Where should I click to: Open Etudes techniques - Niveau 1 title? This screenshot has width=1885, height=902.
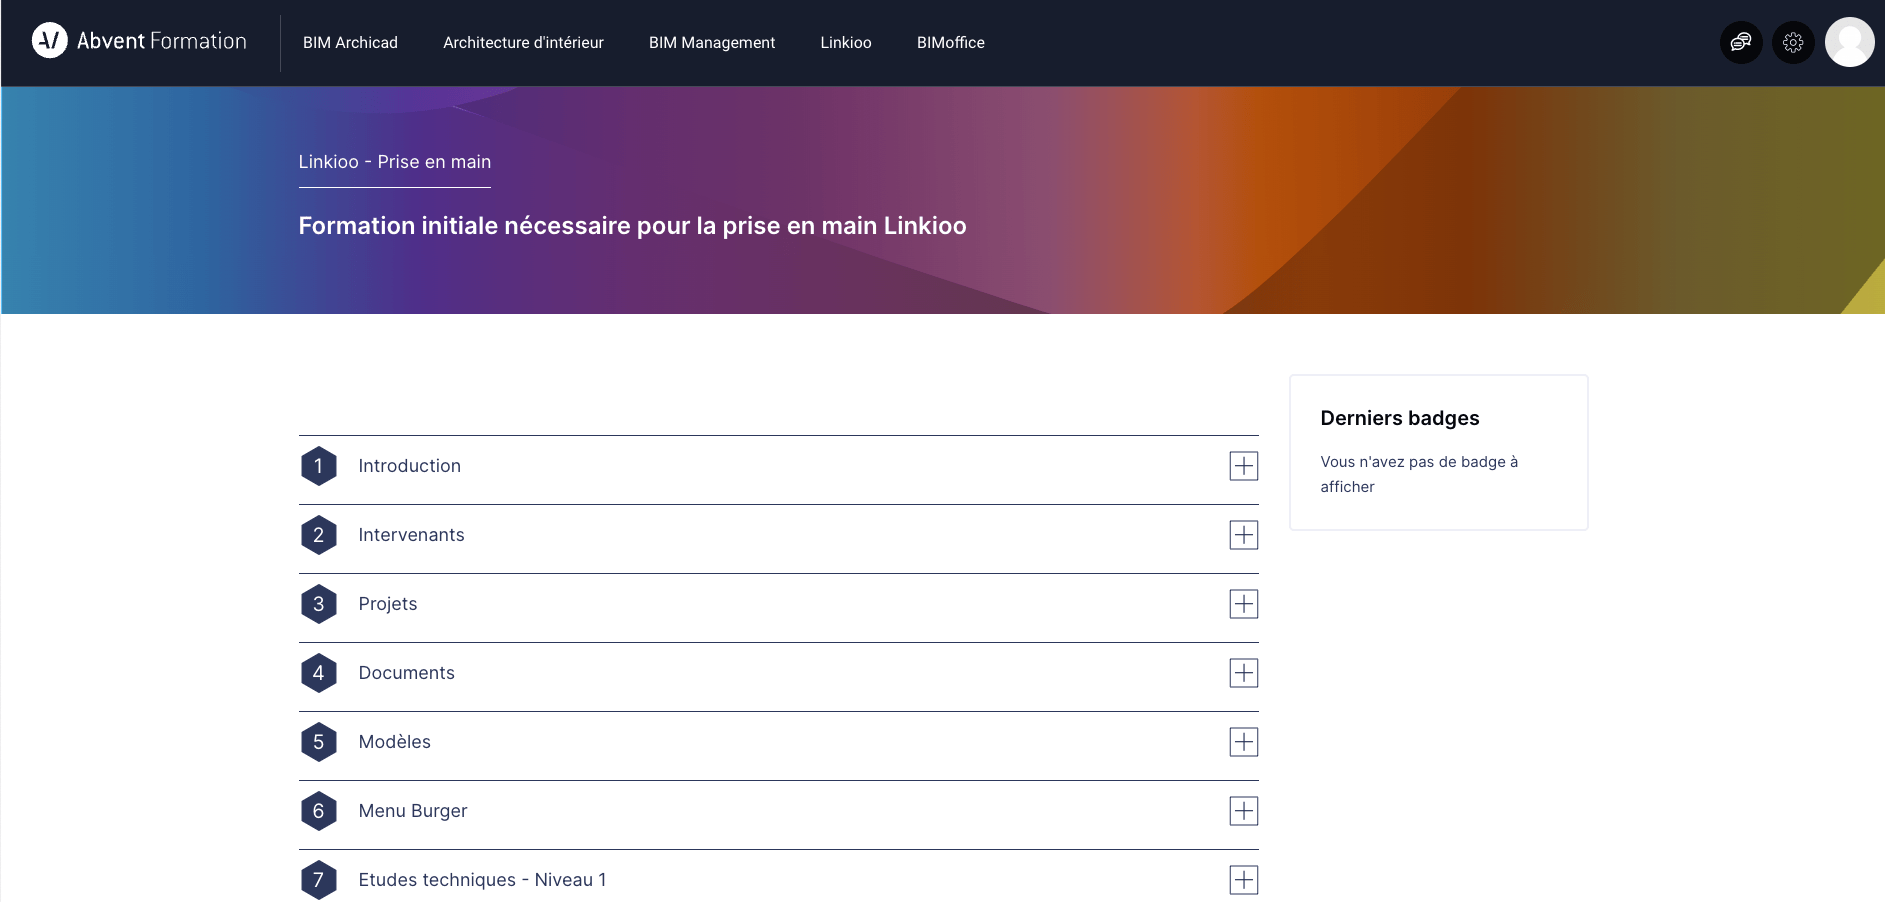(483, 880)
